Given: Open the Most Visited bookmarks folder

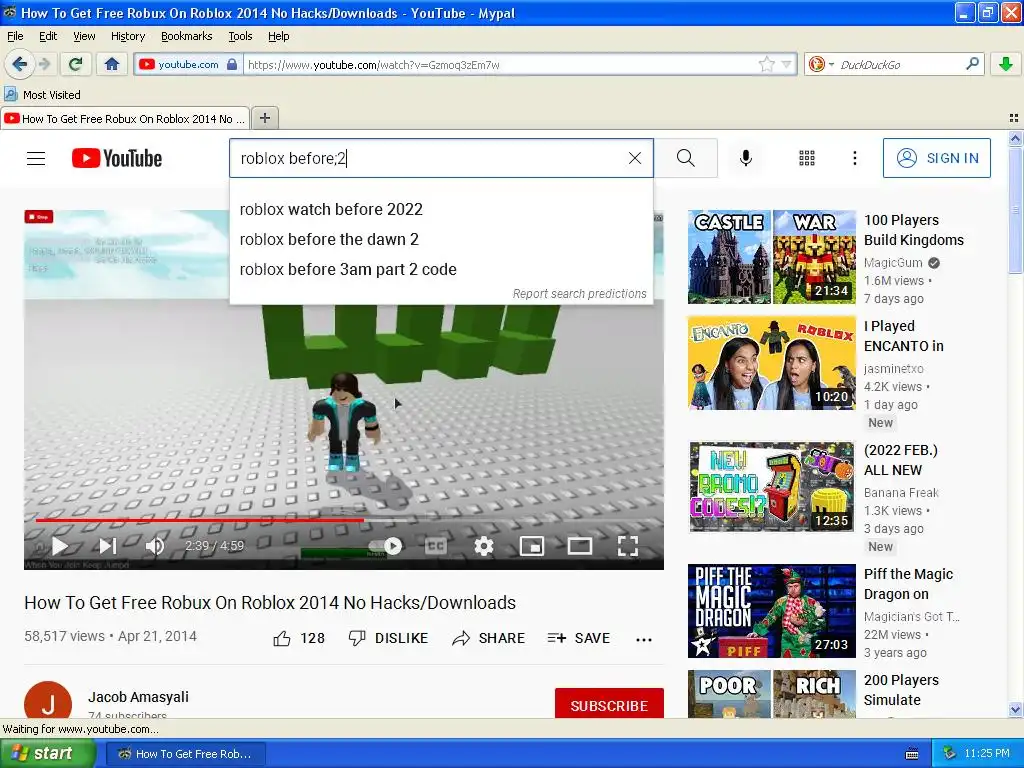Looking at the screenshot, I should coord(43,95).
